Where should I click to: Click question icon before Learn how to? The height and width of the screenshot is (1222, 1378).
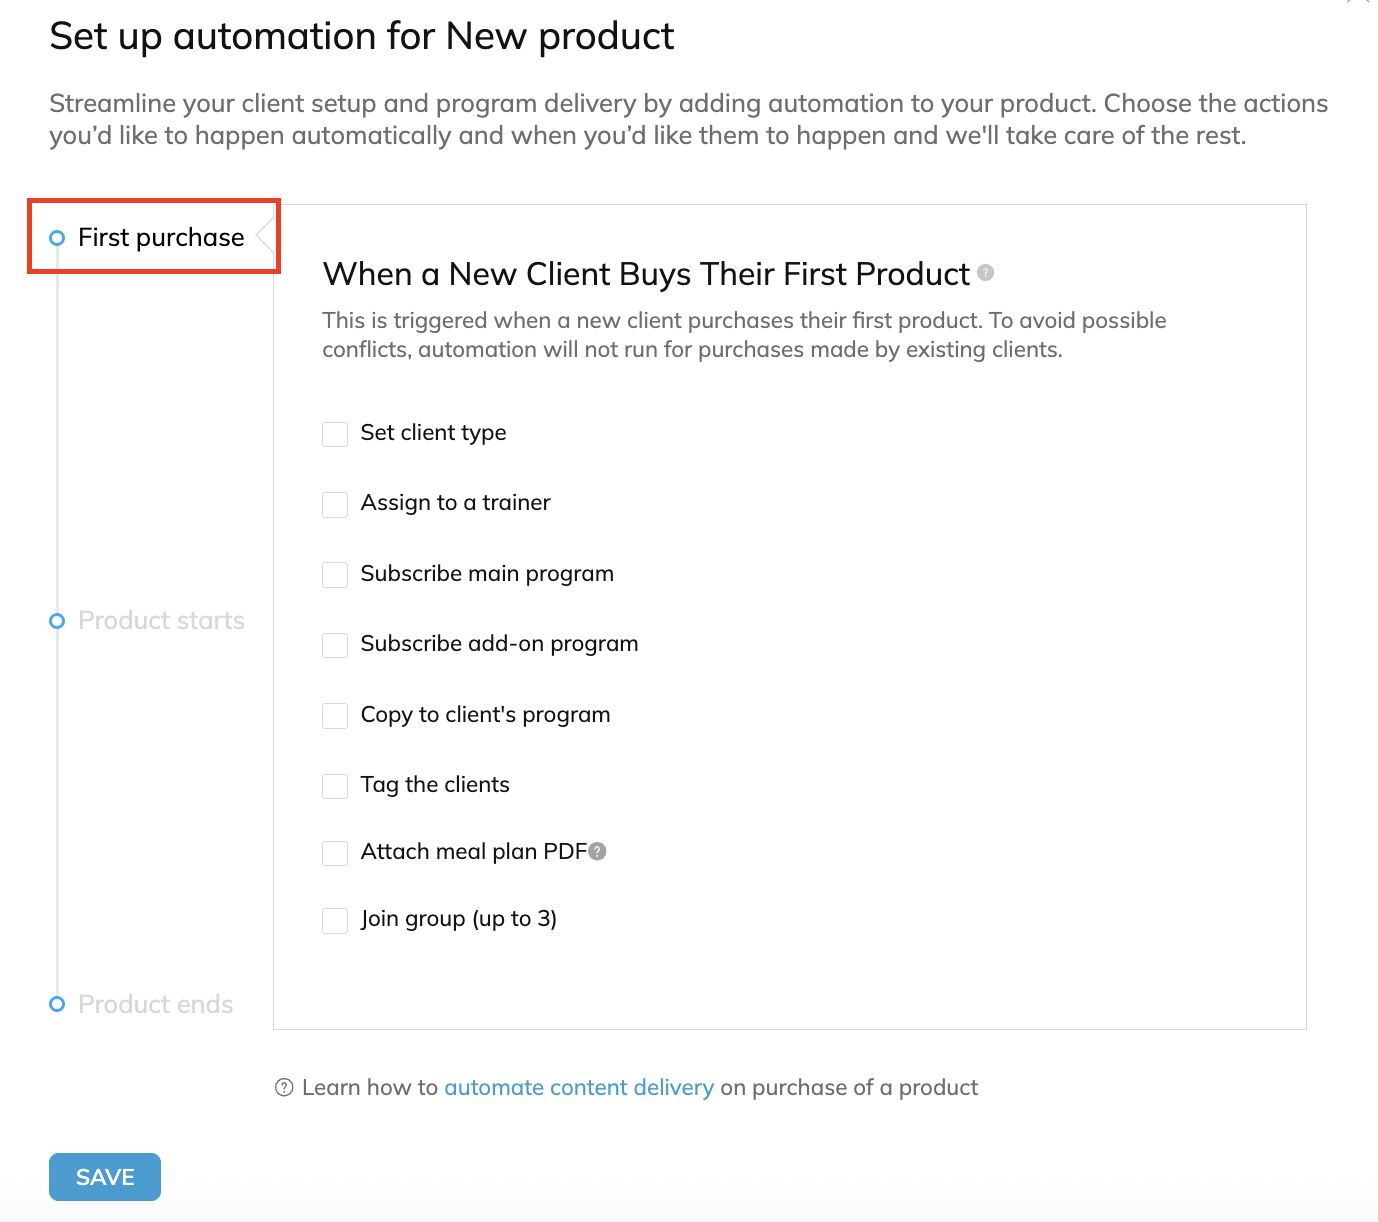click(284, 1087)
